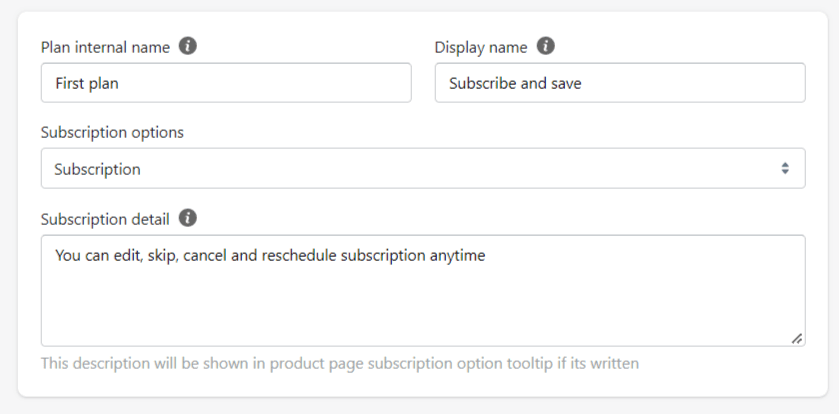Viewport: 839px width, 414px height.
Task: Click the 'You can edit, skip' sentence
Action: click(x=270, y=256)
